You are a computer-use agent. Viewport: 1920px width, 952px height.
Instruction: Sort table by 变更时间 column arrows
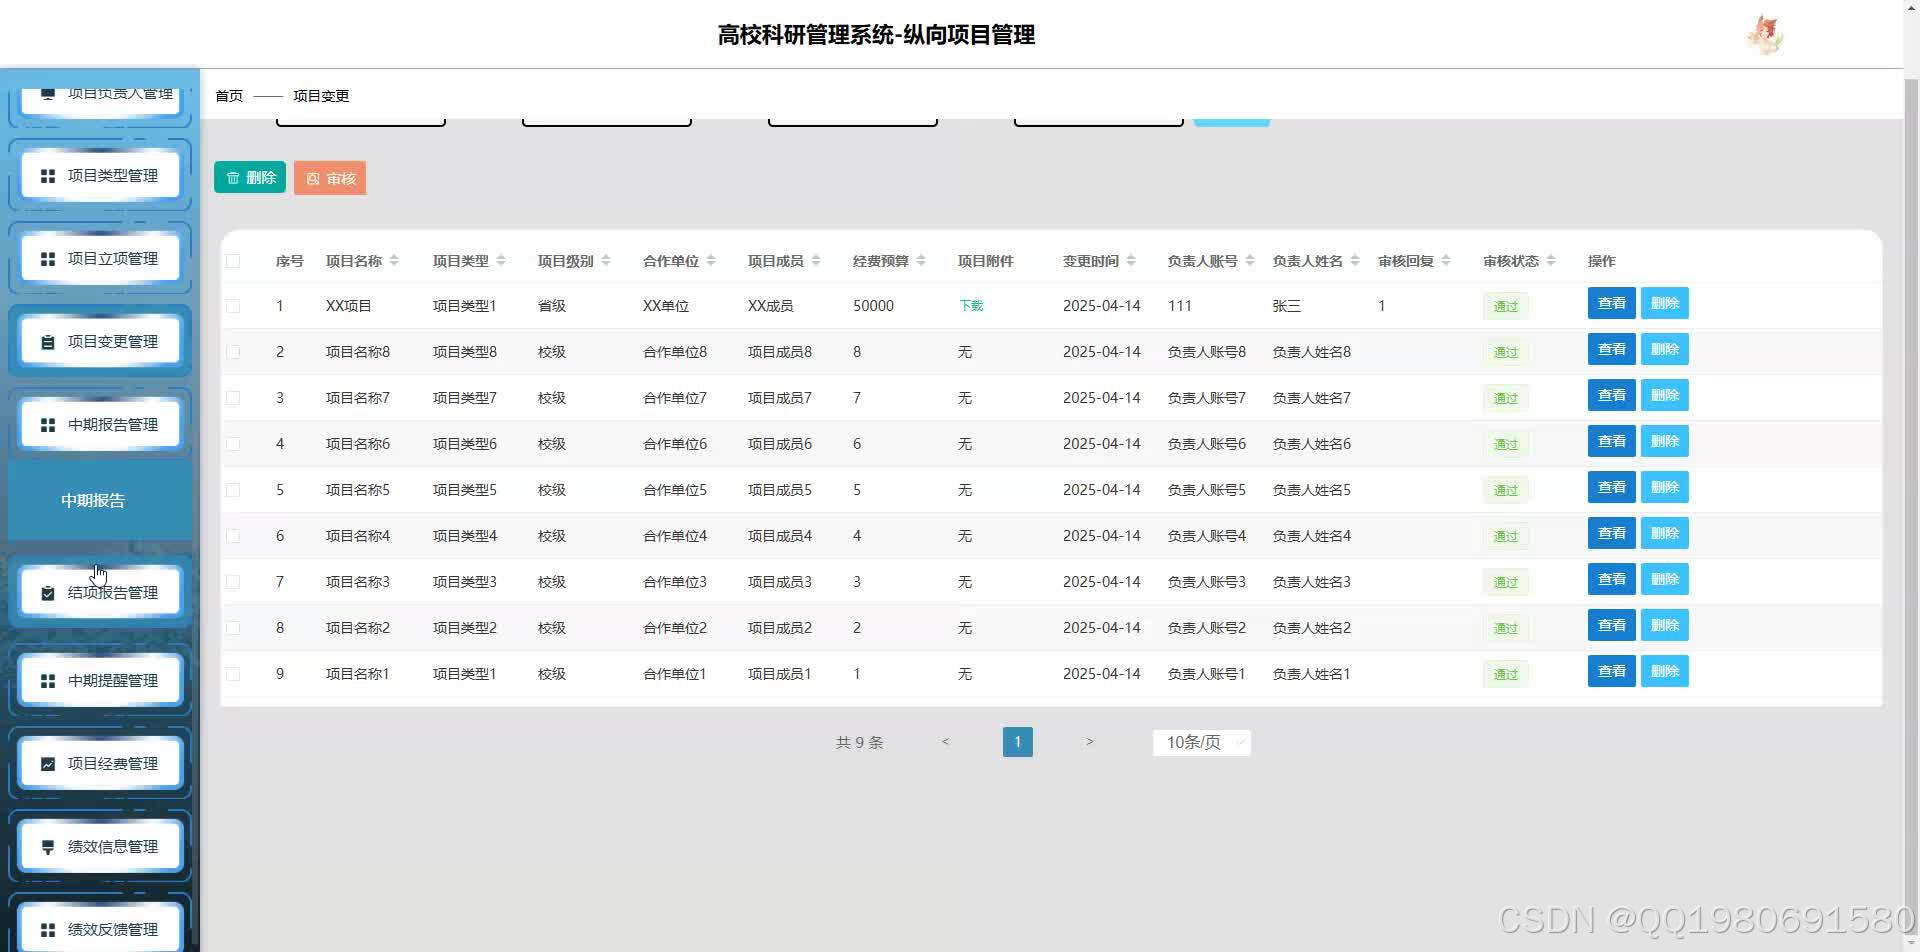tap(1131, 261)
